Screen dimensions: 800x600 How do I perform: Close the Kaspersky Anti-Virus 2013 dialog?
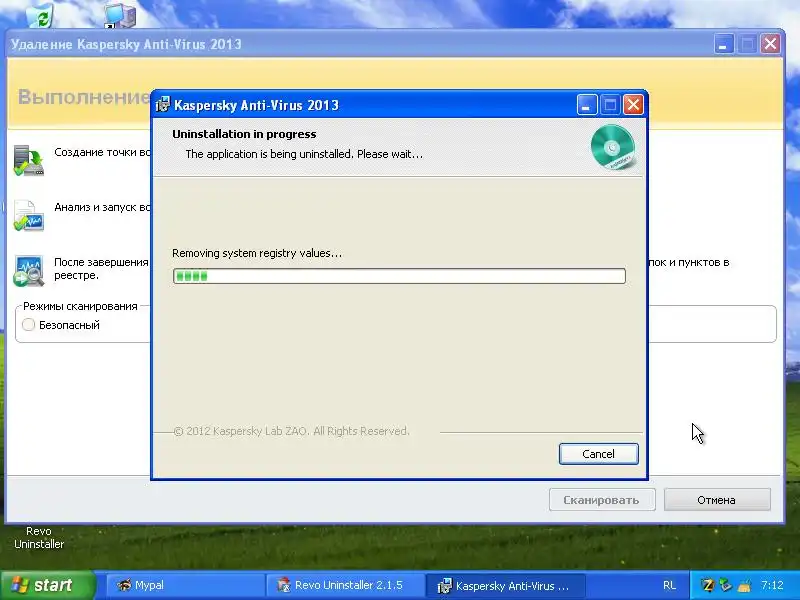pyautogui.click(x=633, y=105)
